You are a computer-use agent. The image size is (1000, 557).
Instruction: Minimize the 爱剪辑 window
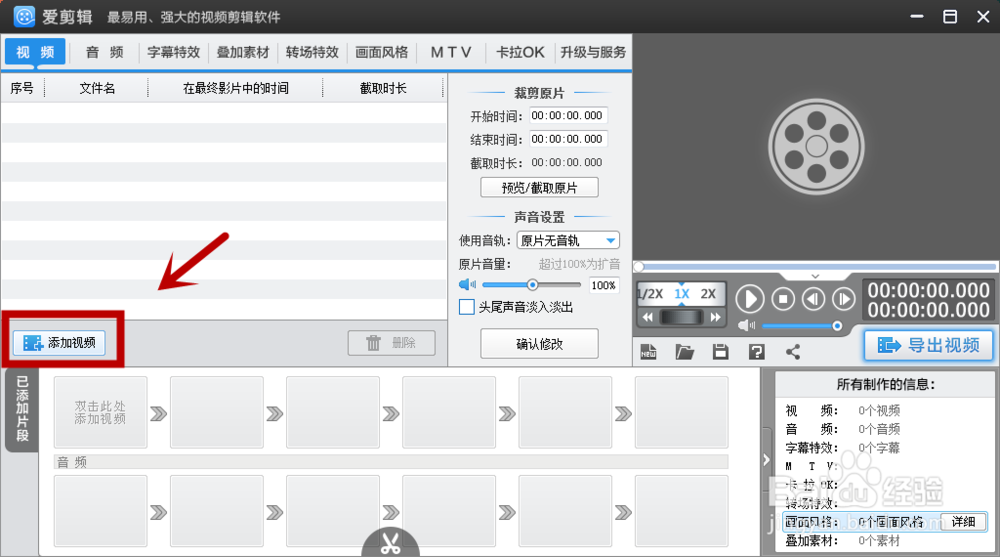(916, 17)
